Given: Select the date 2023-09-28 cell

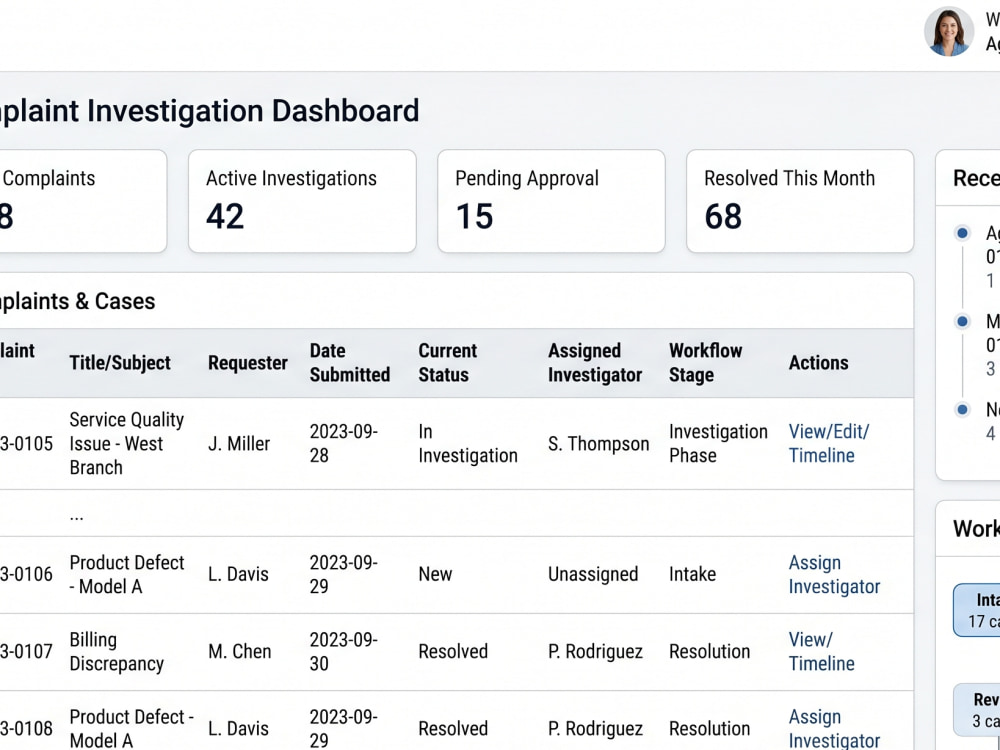Looking at the screenshot, I should (344, 443).
